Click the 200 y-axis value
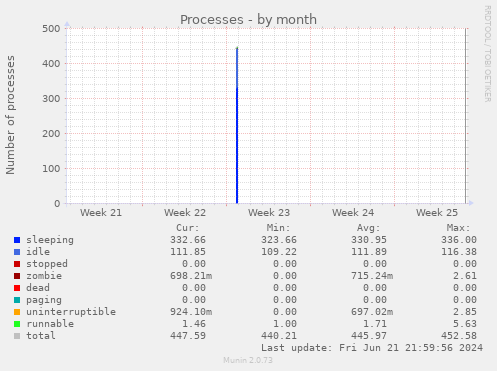This screenshot has width=497, height=371. pyautogui.click(x=51, y=134)
